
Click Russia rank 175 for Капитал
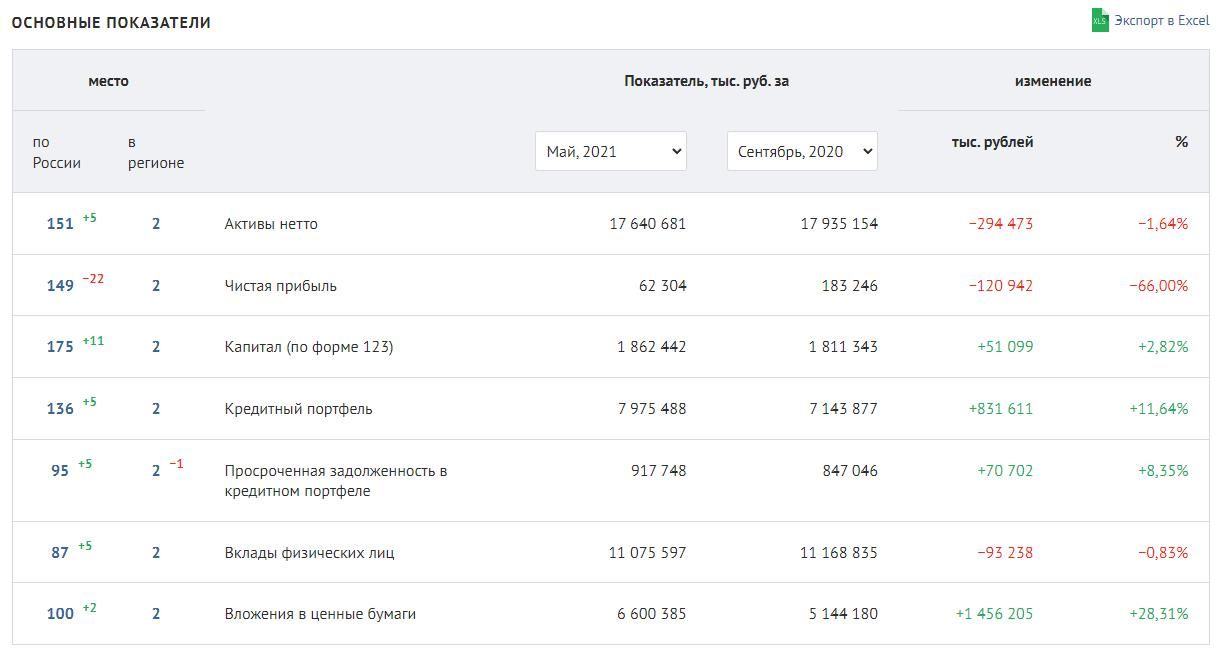coord(60,347)
